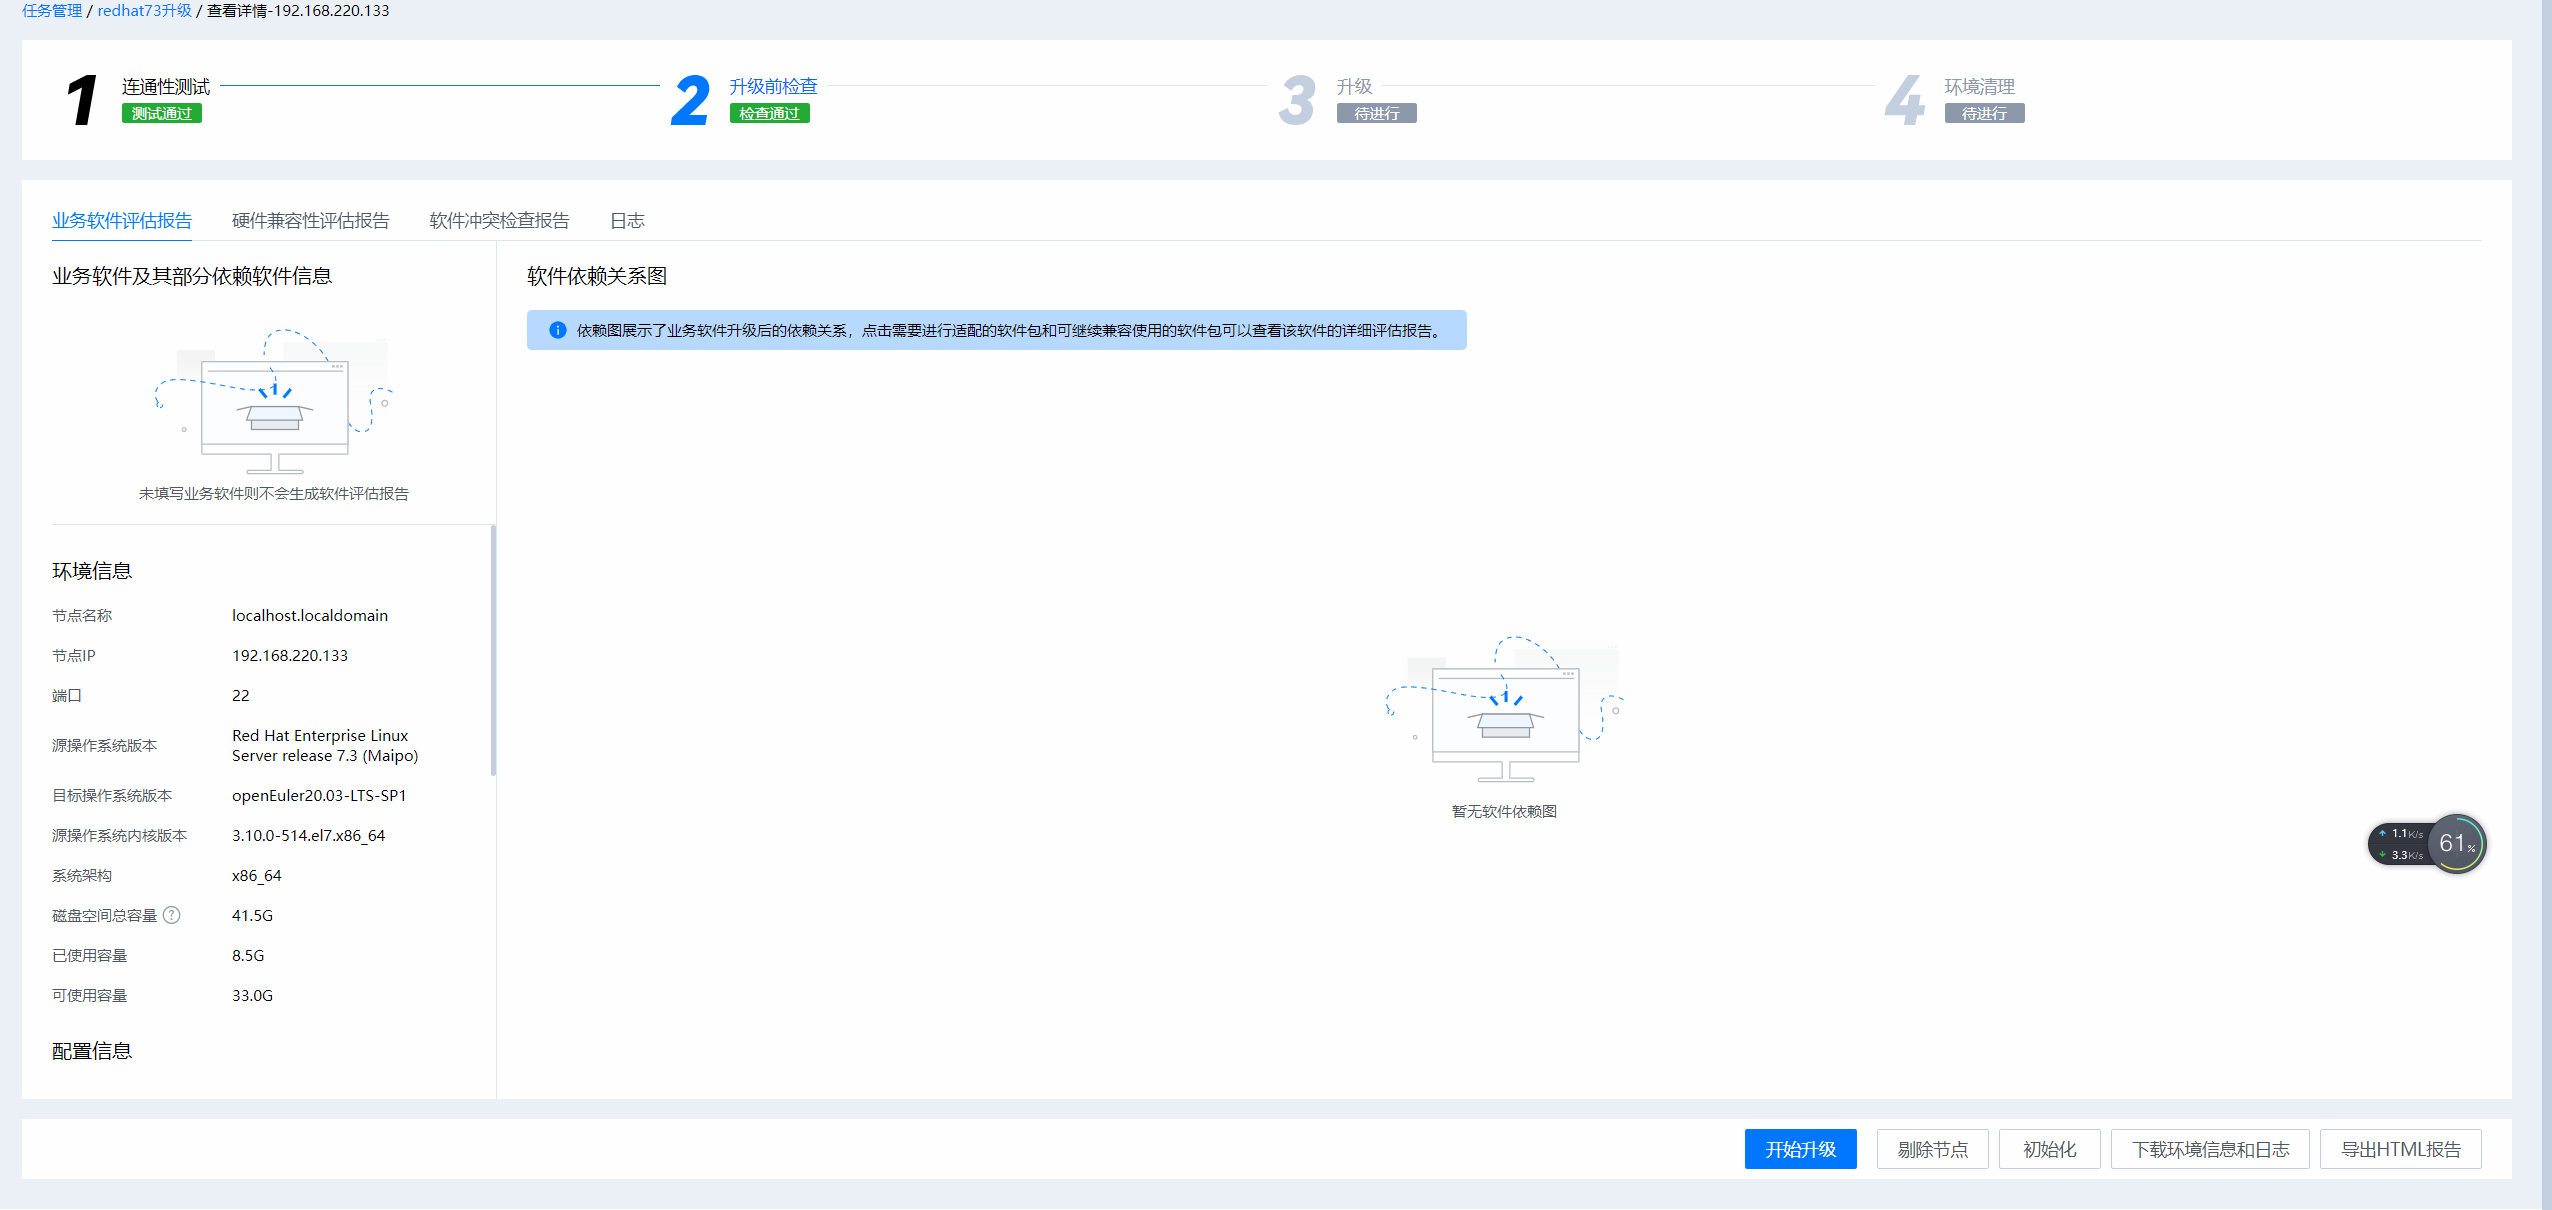The image size is (2552, 1210).
Task: Click the 配置信息 heading
Action: 92,1051
